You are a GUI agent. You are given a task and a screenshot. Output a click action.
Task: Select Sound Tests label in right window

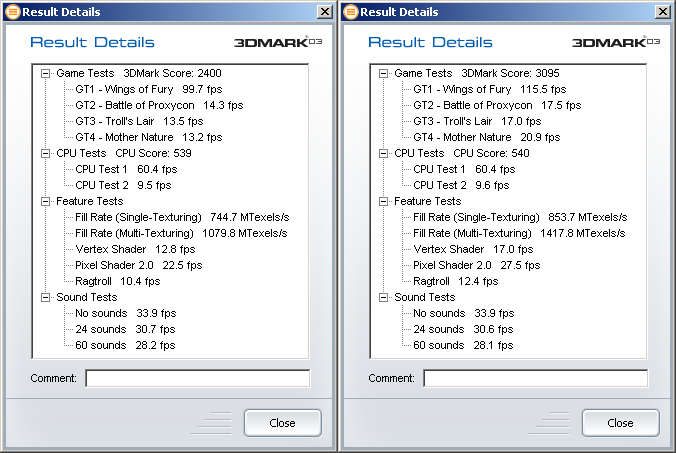425,297
